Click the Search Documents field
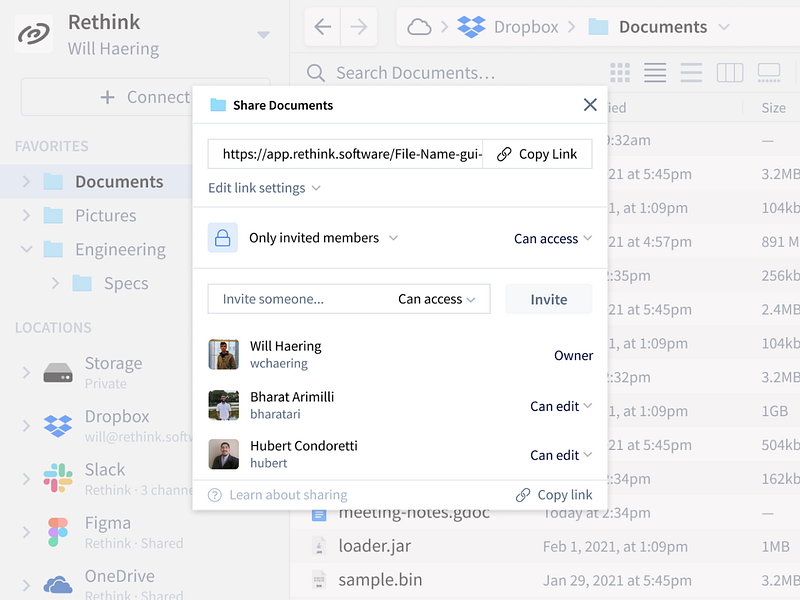 [x=415, y=73]
